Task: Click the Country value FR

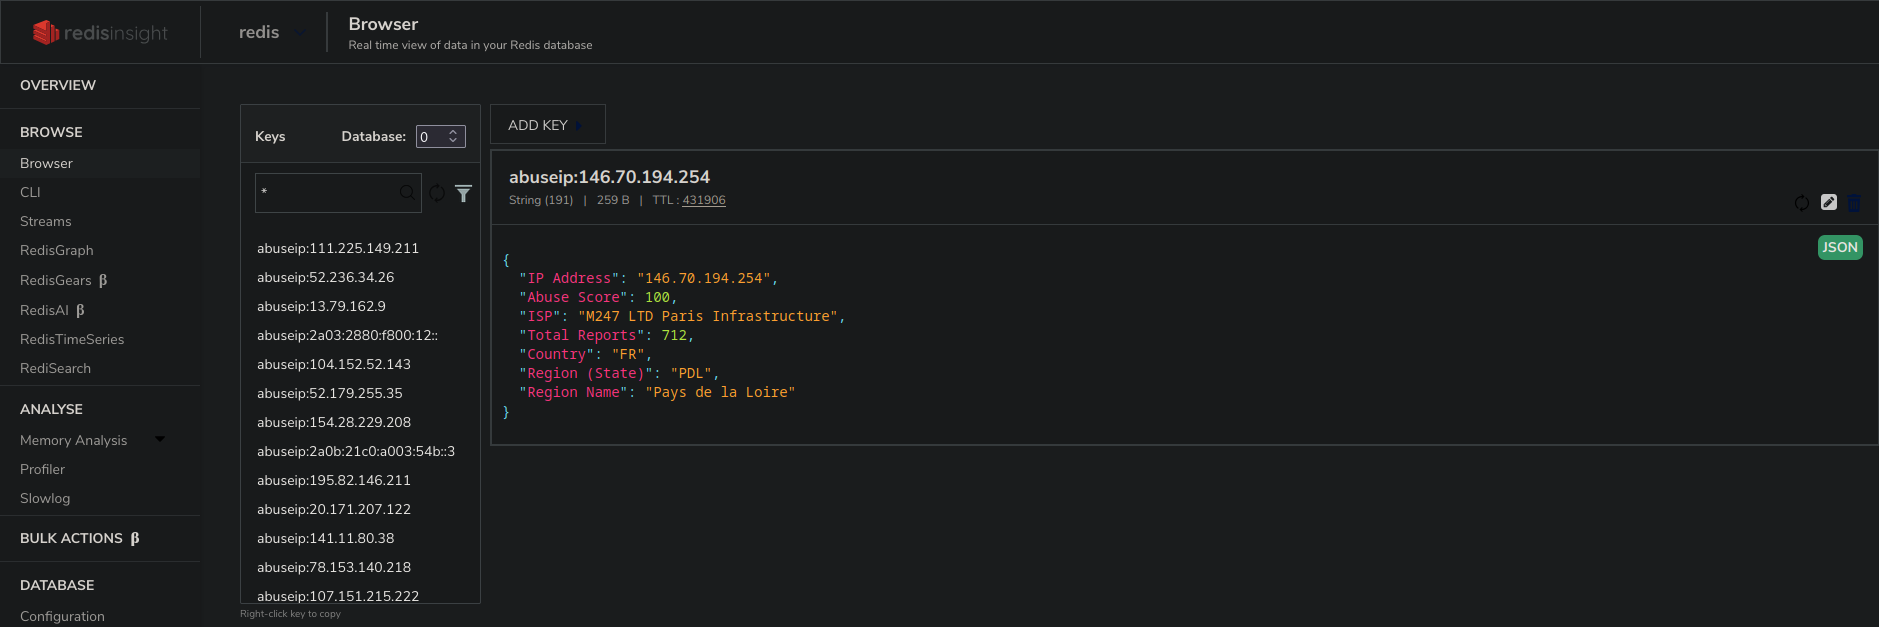Action: [628, 354]
